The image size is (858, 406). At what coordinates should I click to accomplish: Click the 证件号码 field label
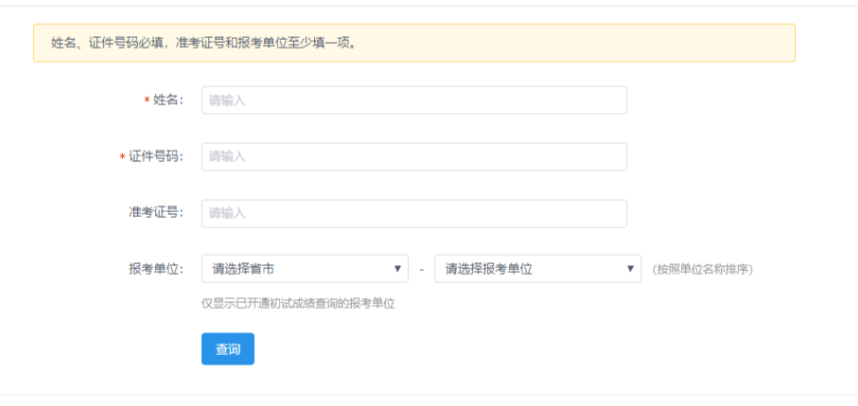156,157
